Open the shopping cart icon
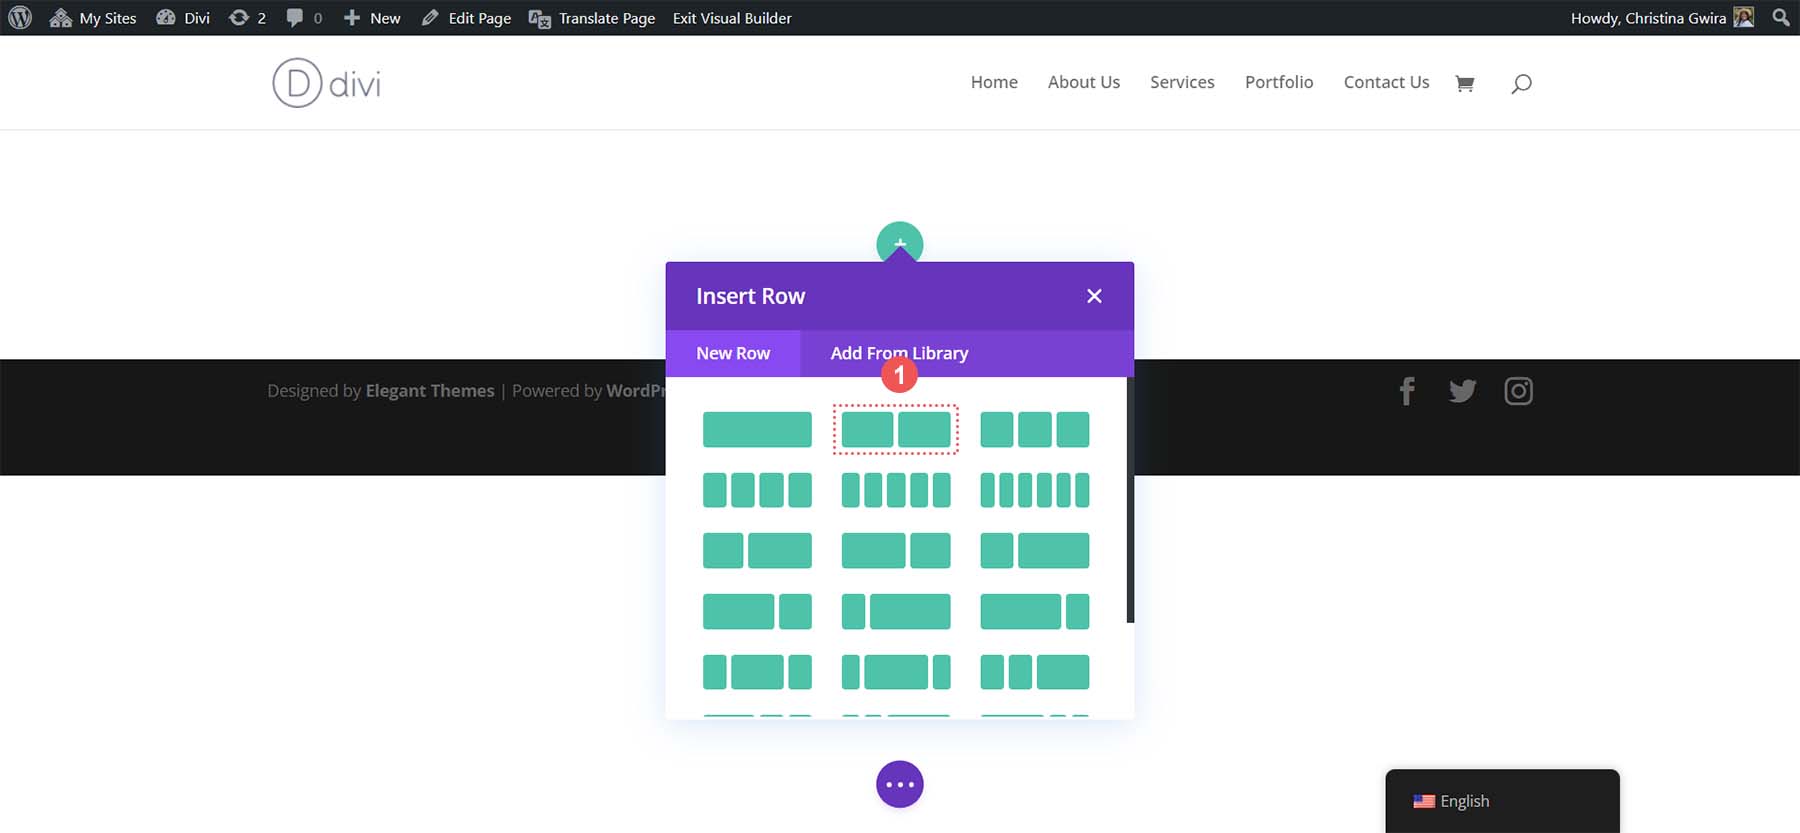This screenshot has width=1800, height=833. [1465, 84]
